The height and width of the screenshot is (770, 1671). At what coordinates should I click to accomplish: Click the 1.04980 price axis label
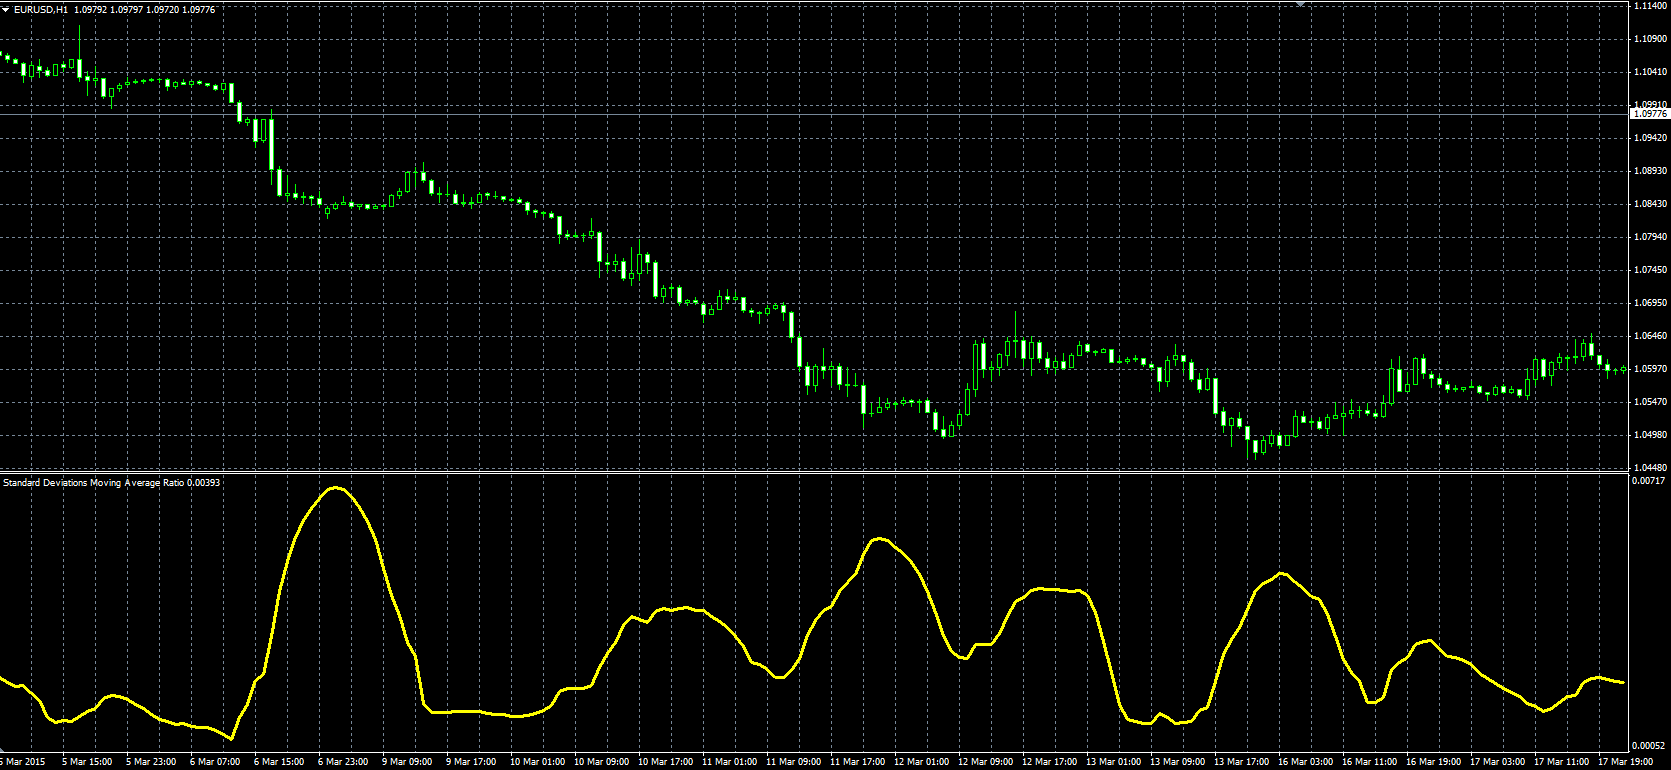(1649, 435)
